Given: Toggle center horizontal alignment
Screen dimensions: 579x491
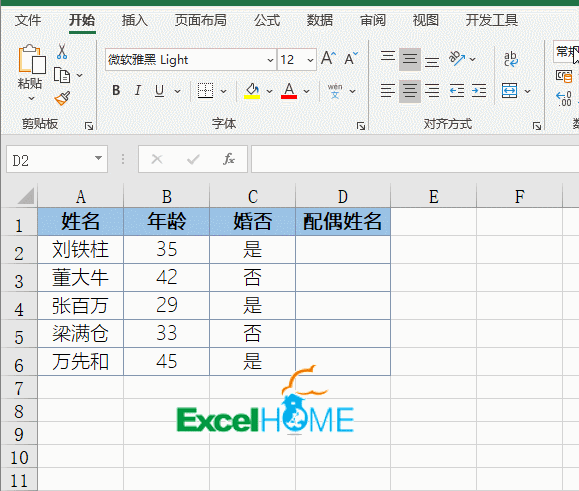Looking at the screenshot, I should [410, 91].
